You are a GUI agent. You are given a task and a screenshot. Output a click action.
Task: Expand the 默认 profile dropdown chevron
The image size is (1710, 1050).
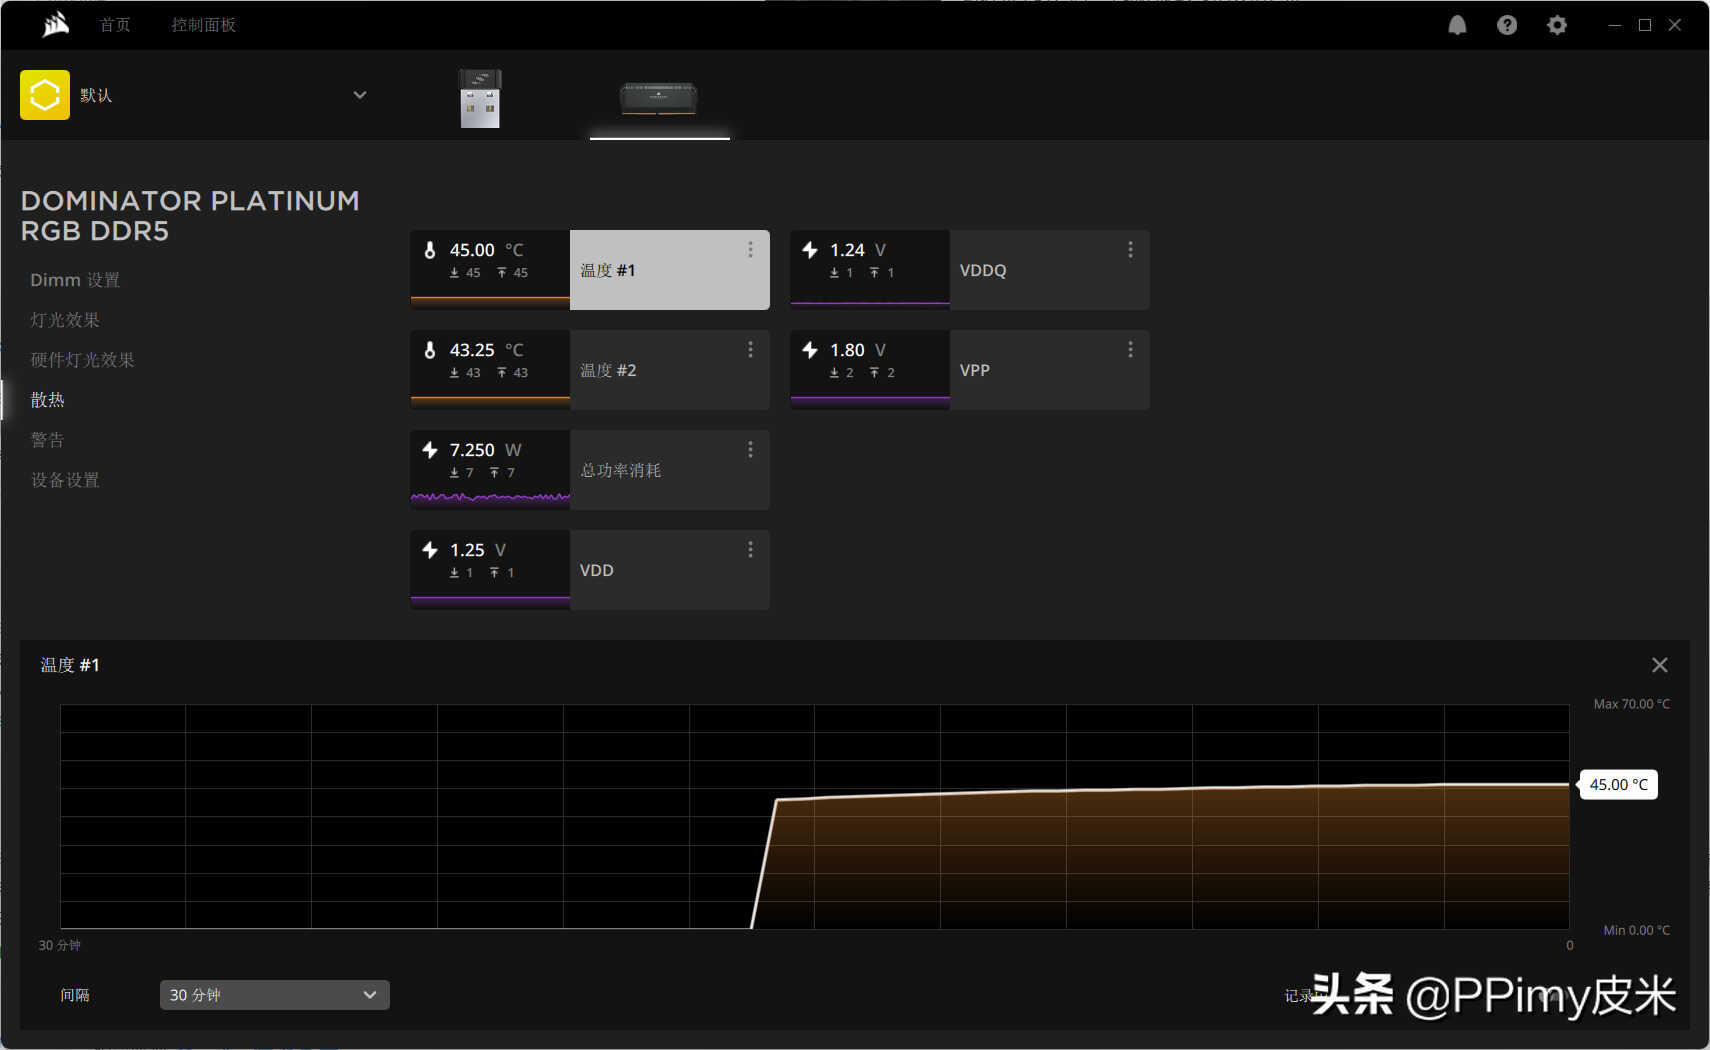pos(360,95)
